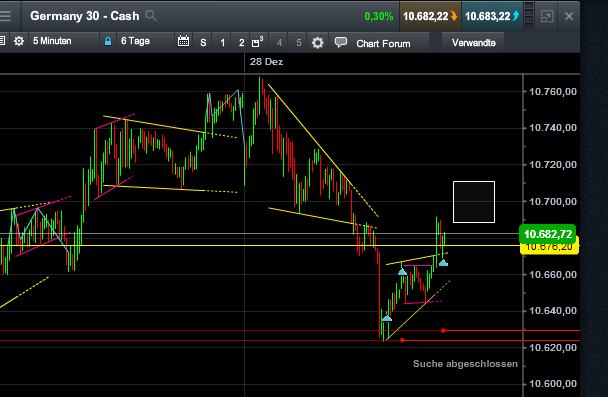
Task: Click the Suche abgeschlossen status text
Action: click(x=465, y=364)
